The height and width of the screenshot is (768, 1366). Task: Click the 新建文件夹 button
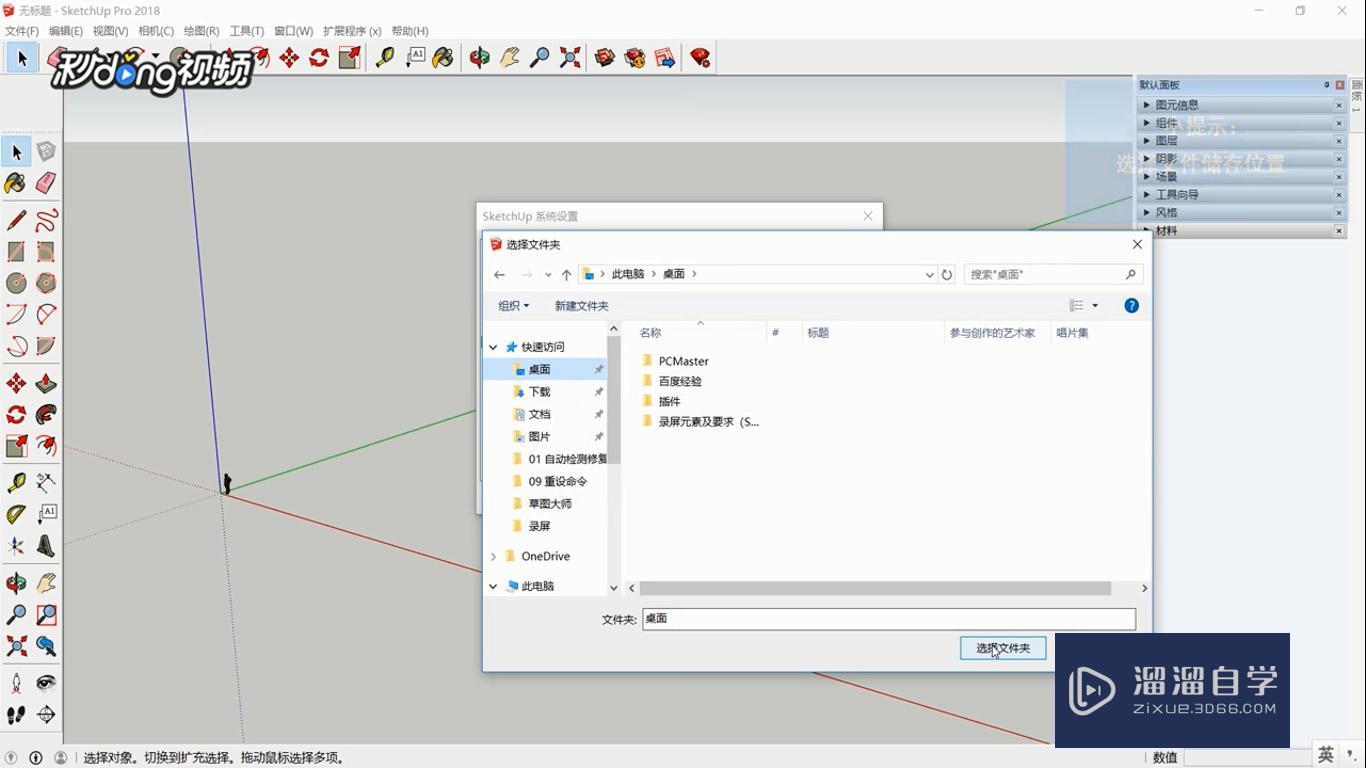[x=581, y=306]
